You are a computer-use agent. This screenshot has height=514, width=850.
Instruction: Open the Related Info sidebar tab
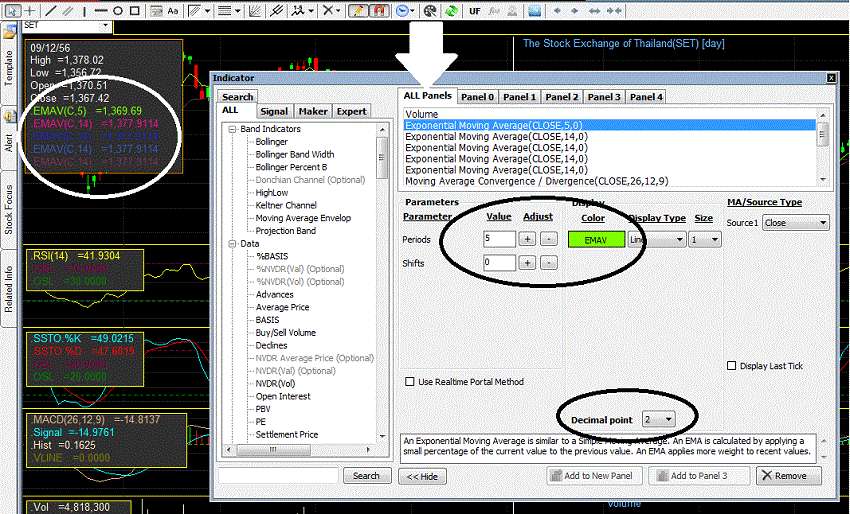(9, 289)
